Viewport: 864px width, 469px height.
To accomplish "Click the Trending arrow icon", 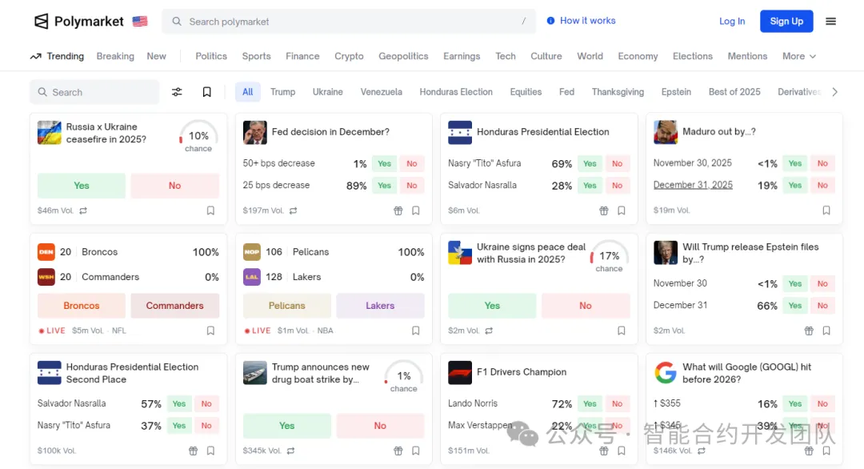I will [x=36, y=56].
